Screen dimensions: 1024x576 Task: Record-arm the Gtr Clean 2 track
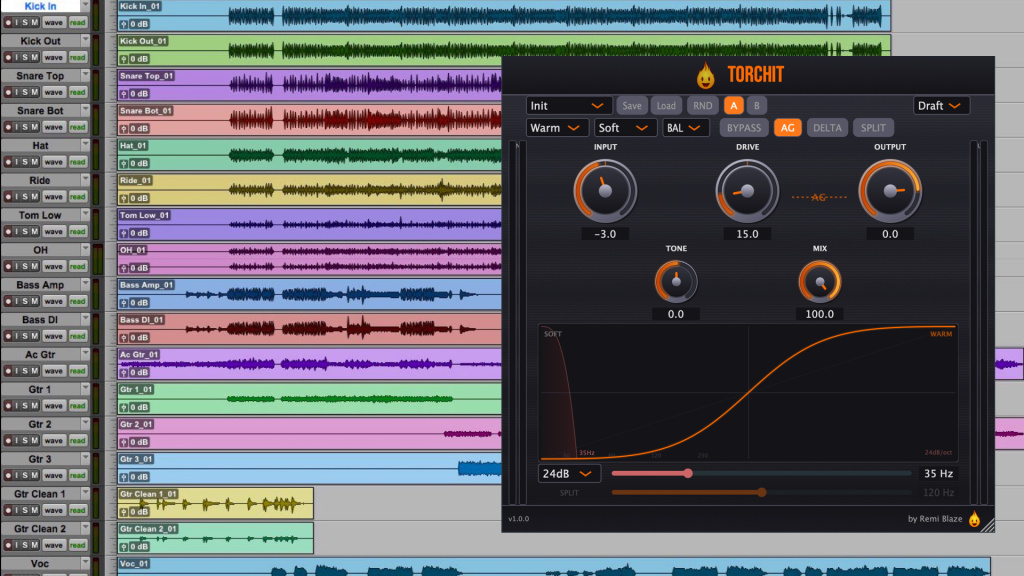(8, 545)
